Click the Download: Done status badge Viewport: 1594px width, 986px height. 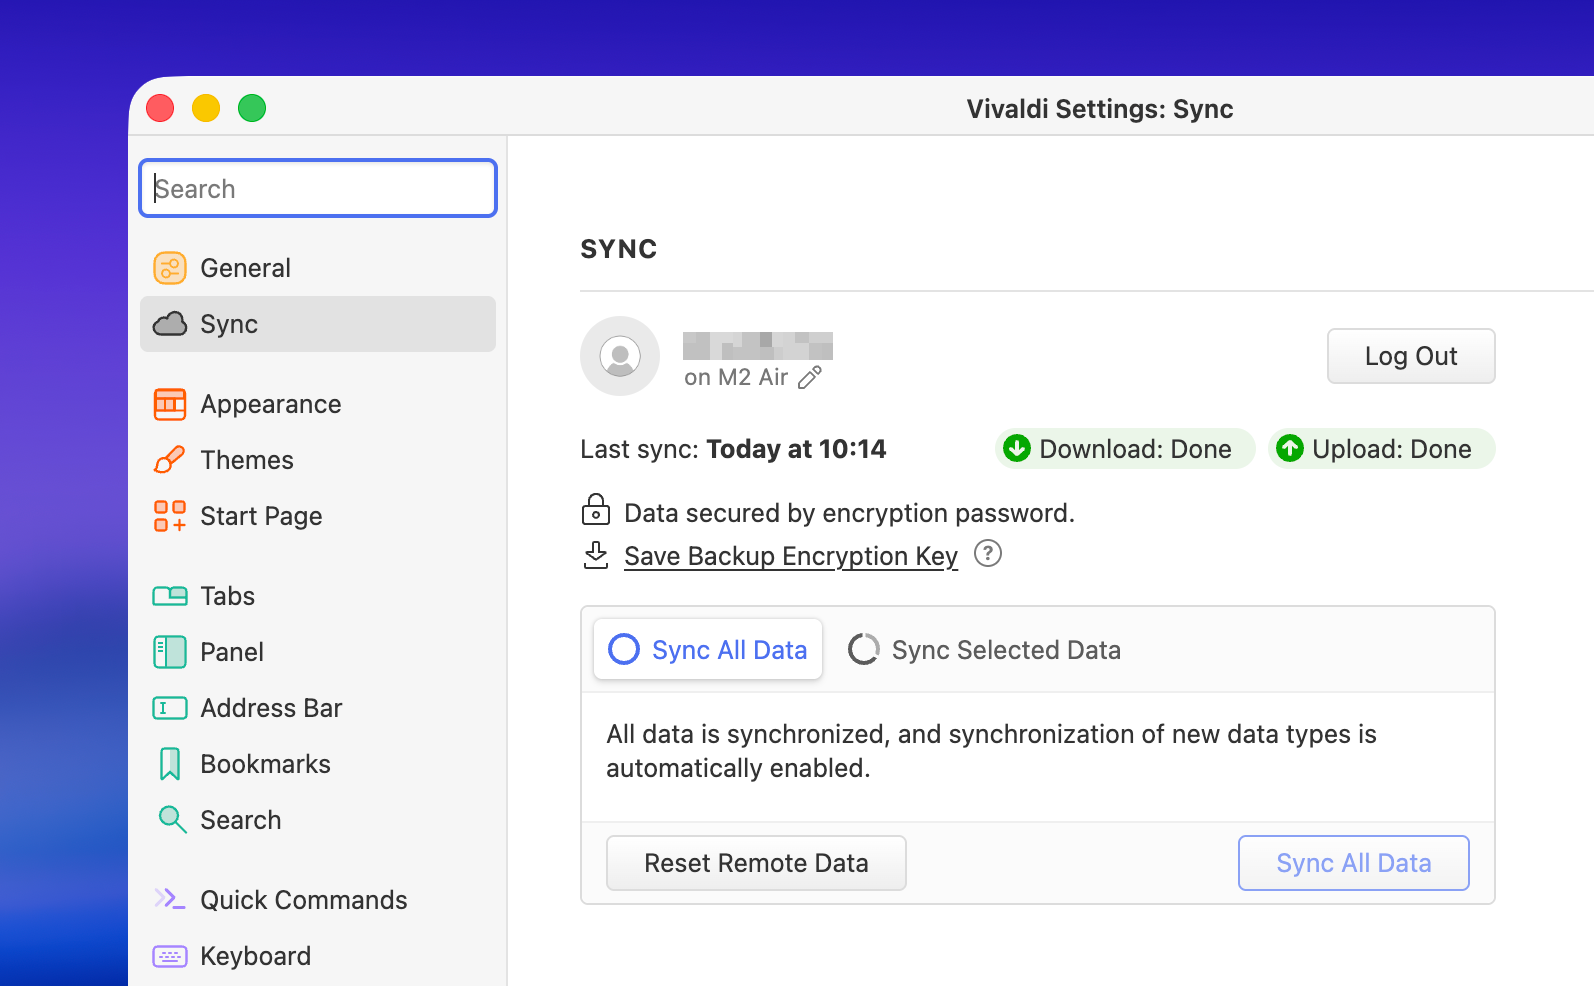(x=1125, y=448)
